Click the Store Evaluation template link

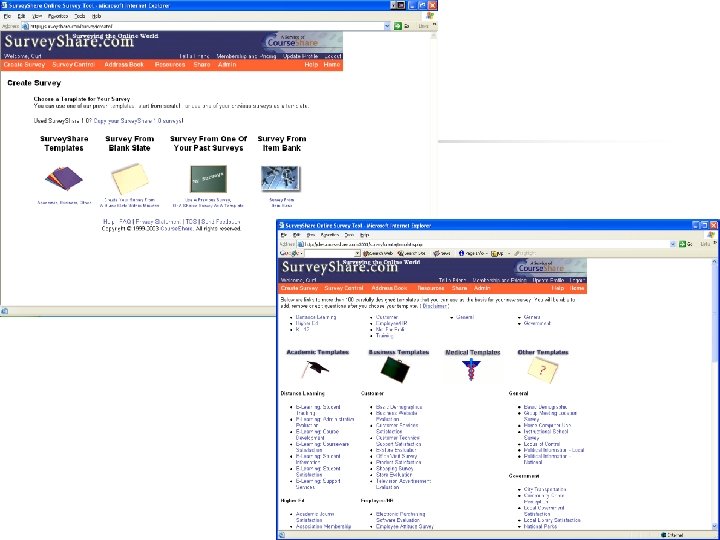394,475
